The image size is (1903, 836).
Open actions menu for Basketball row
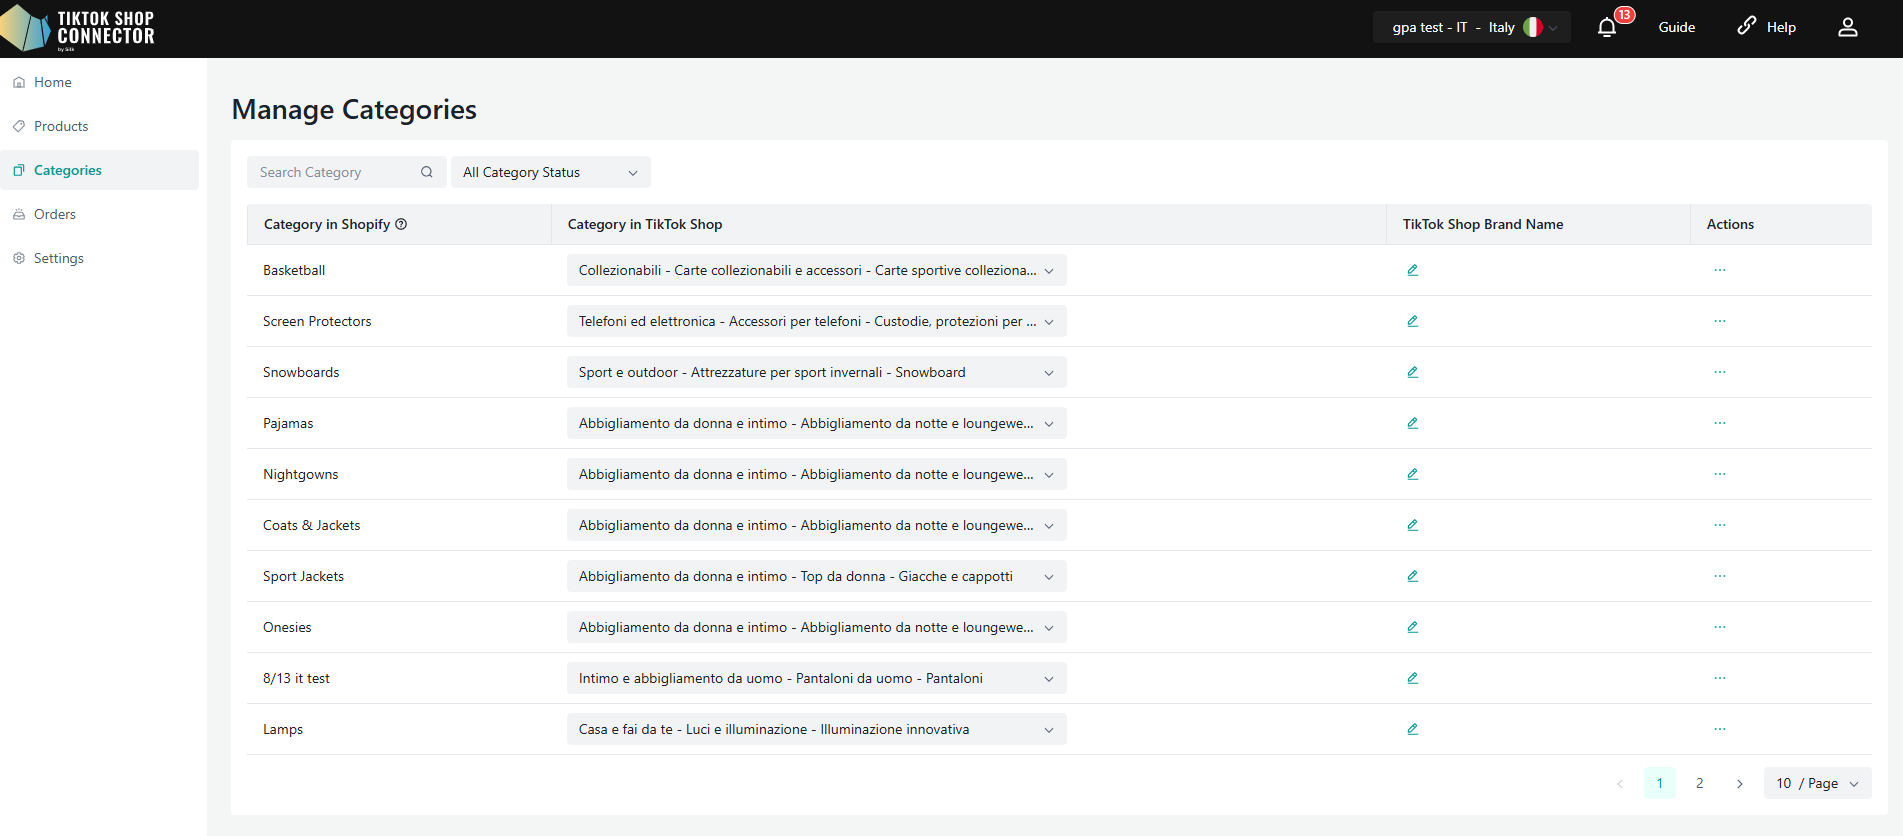coord(1720,270)
